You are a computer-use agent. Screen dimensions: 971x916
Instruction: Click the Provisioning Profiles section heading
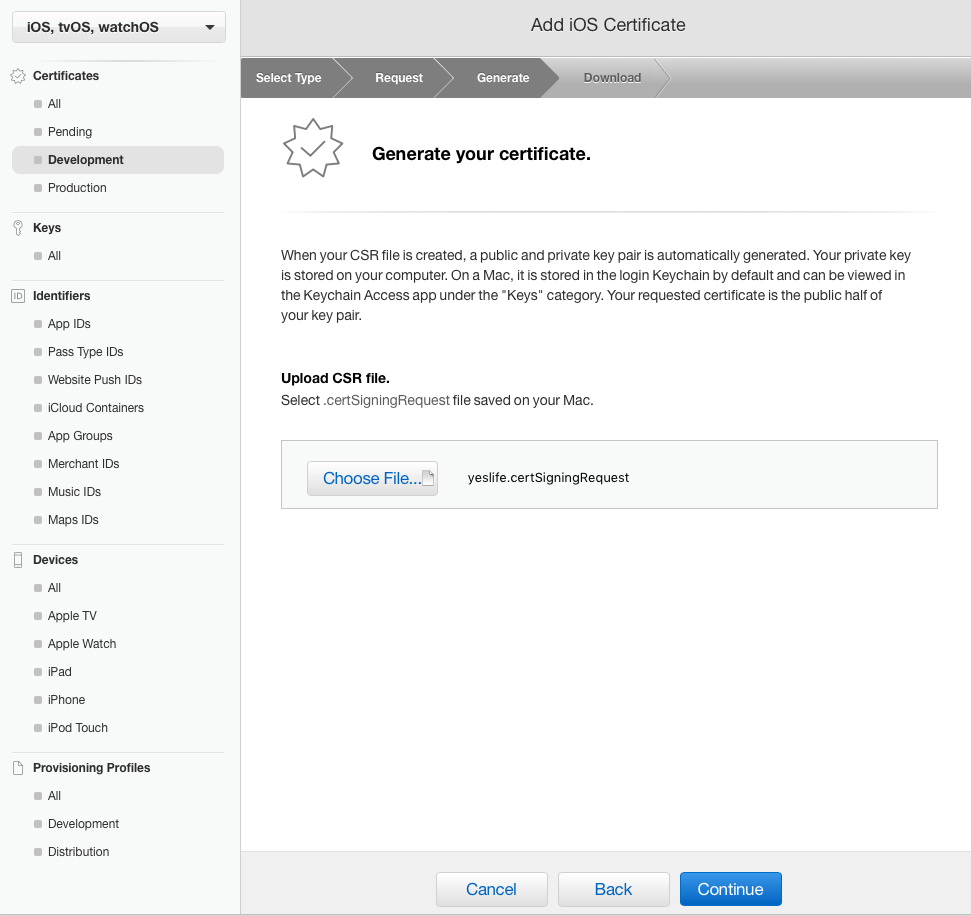click(92, 768)
